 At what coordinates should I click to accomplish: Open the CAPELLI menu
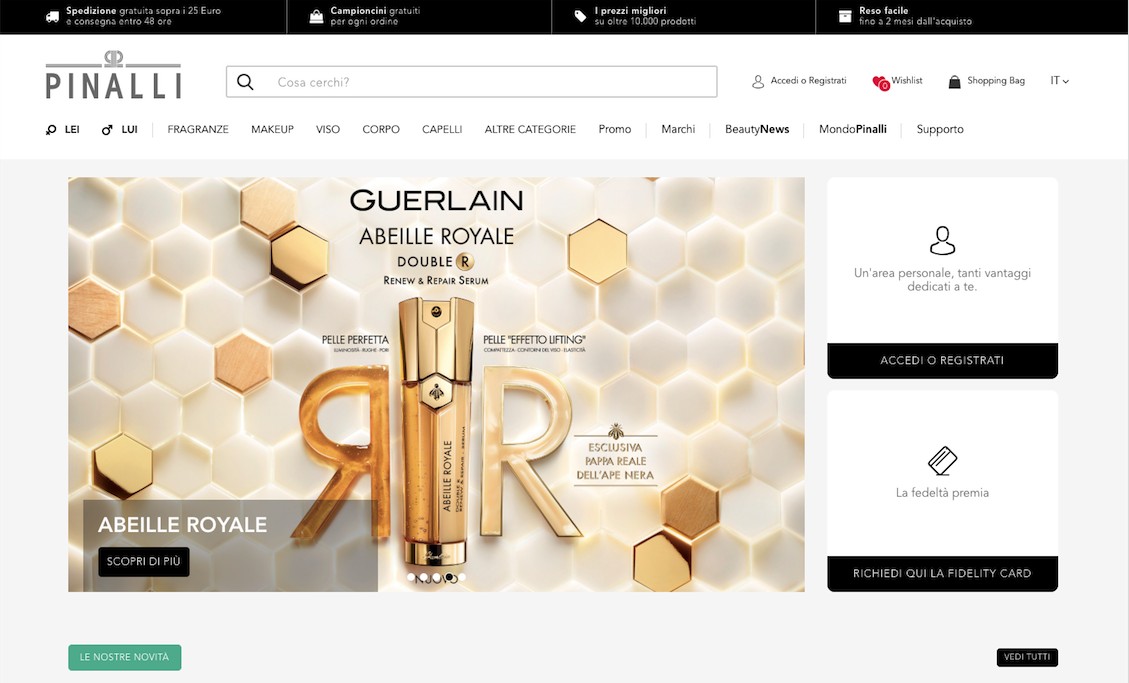[x=442, y=130]
